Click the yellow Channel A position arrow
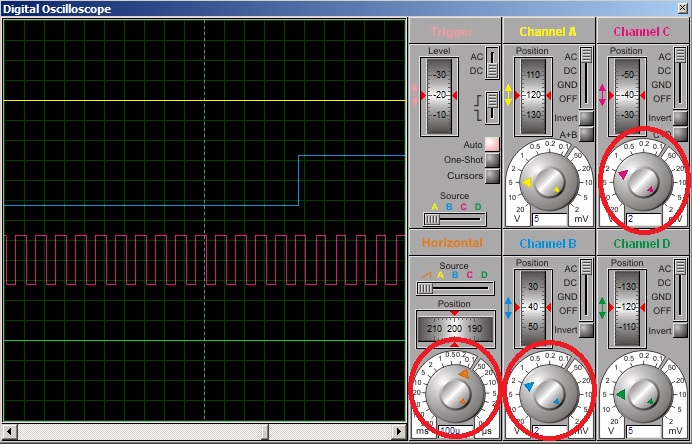 [508, 95]
